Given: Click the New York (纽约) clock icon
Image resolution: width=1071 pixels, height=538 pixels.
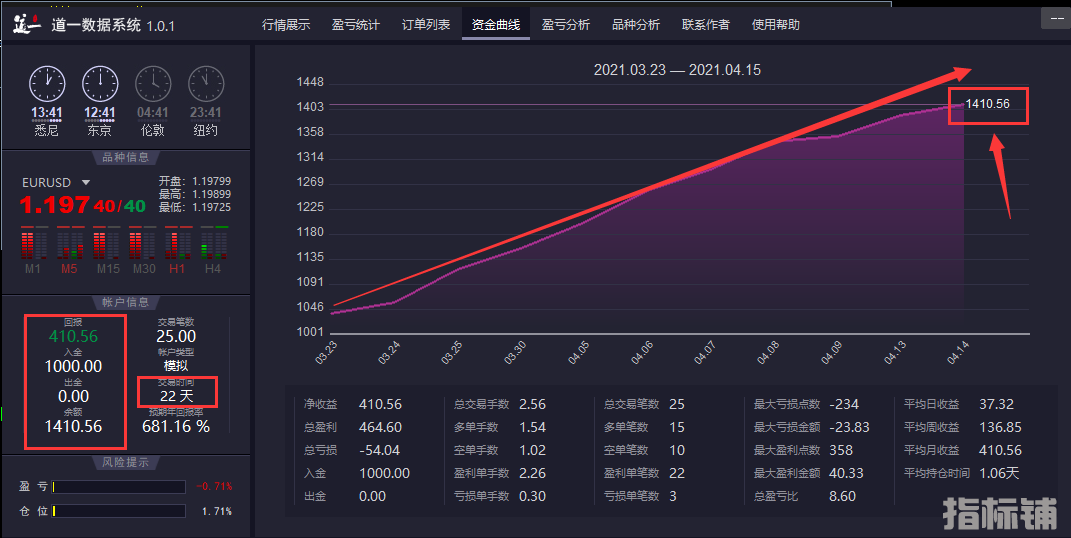Looking at the screenshot, I should point(206,85).
